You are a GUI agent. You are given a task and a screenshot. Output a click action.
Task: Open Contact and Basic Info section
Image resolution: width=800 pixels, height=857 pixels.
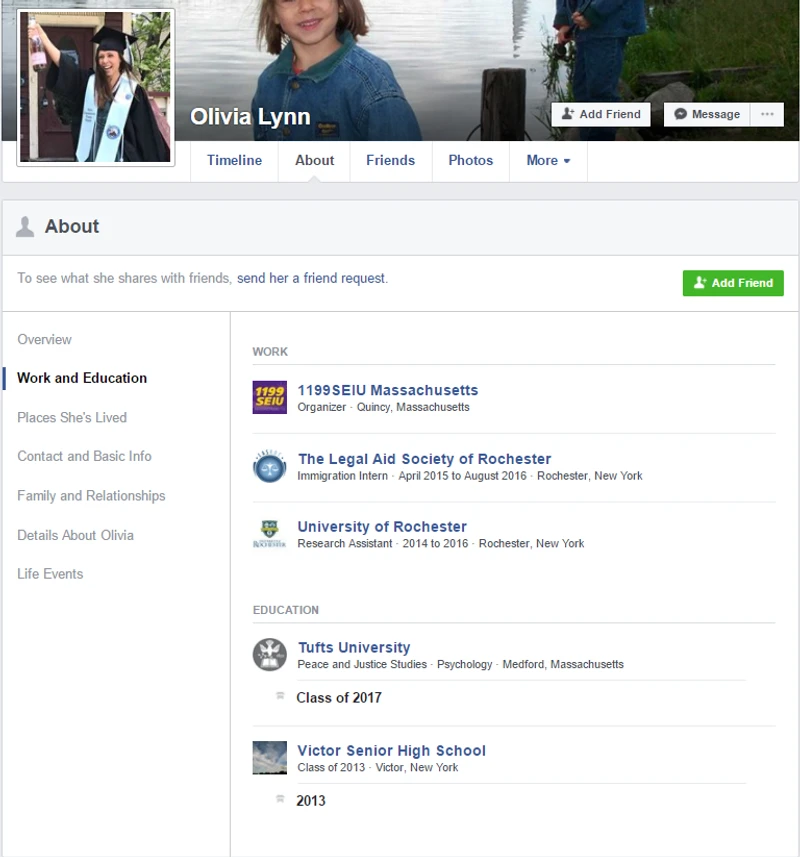pyautogui.click(x=84, y=456)
